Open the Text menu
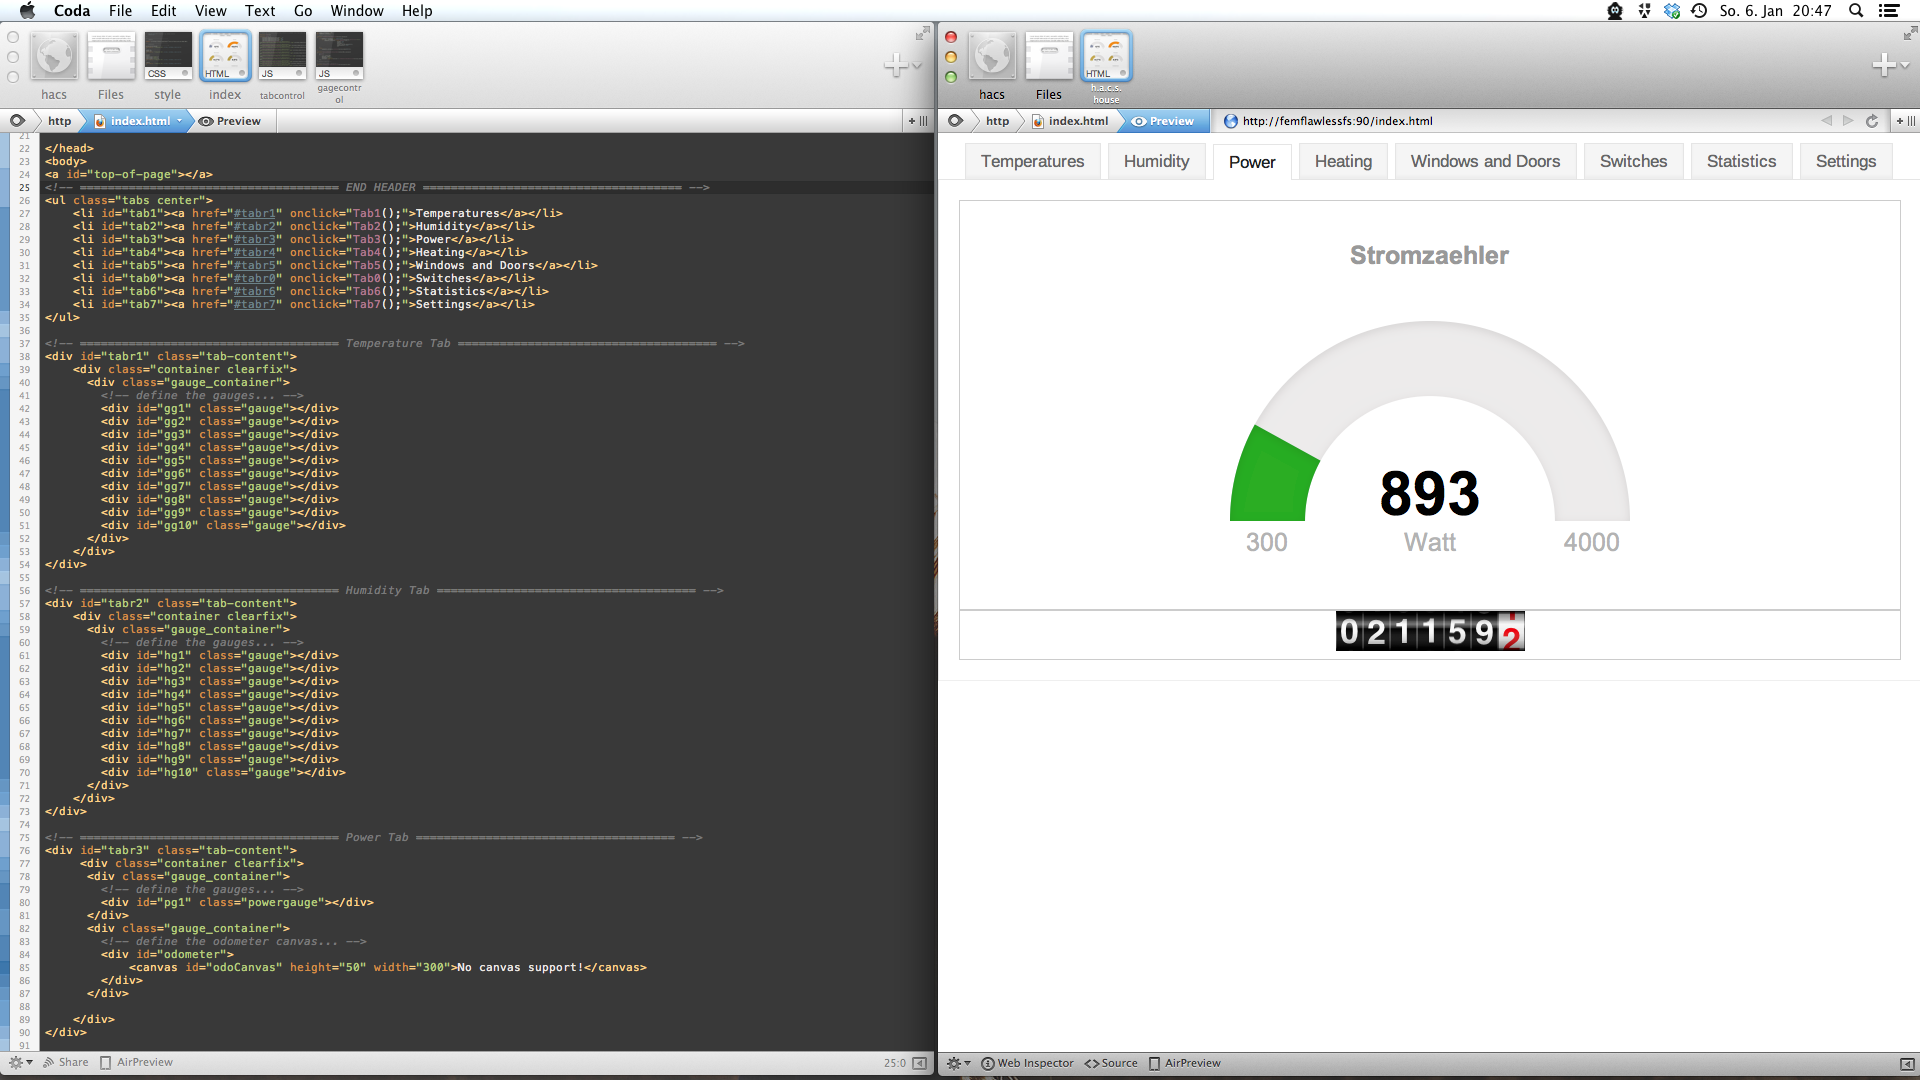This screenshot has width=1920, height=1080. click(x=260, y=11)
